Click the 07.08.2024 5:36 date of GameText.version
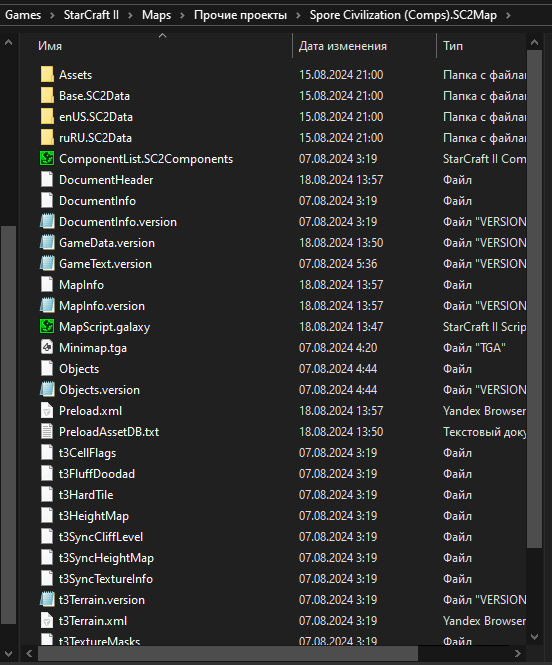 pyautogui.click(x=338, y=264)
